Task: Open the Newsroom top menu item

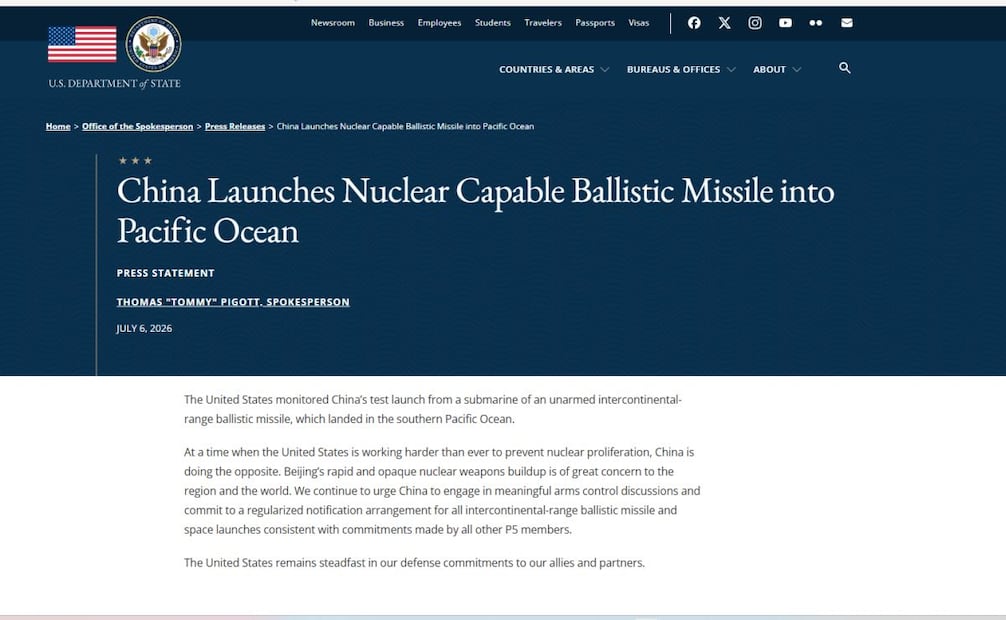Action: (332, 23)
